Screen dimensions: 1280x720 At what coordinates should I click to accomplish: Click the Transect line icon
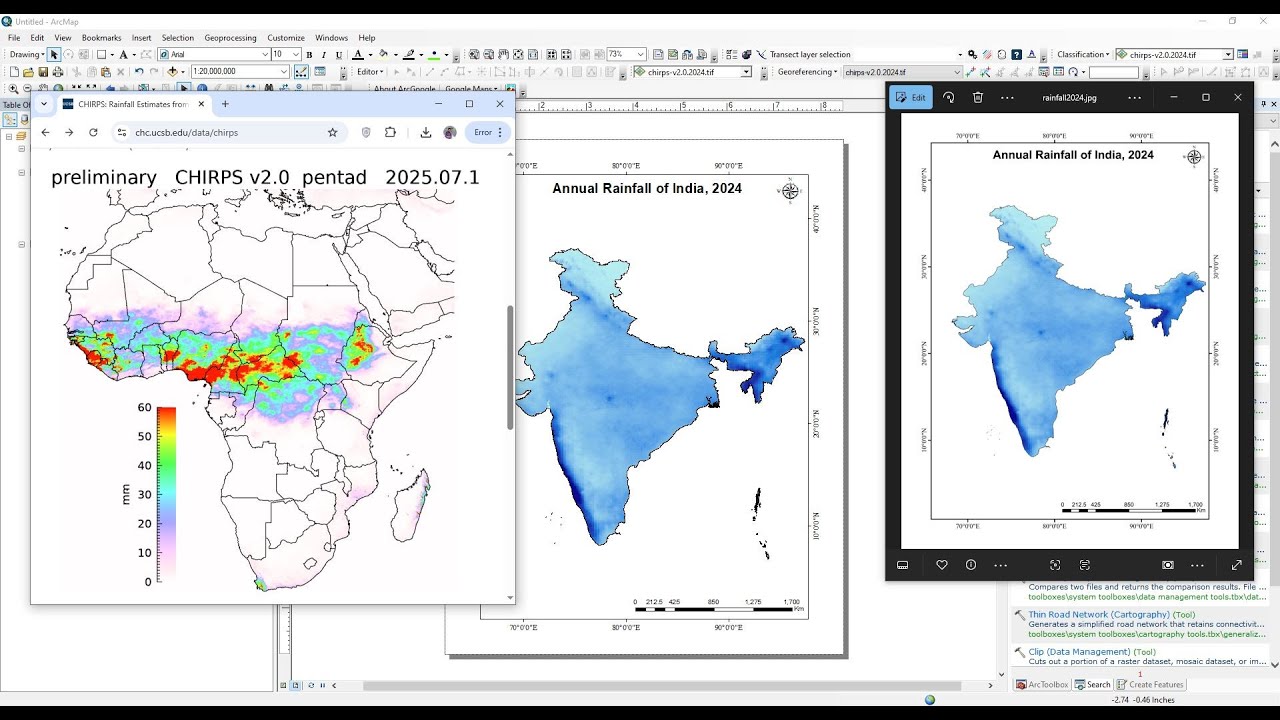[760, 54]
